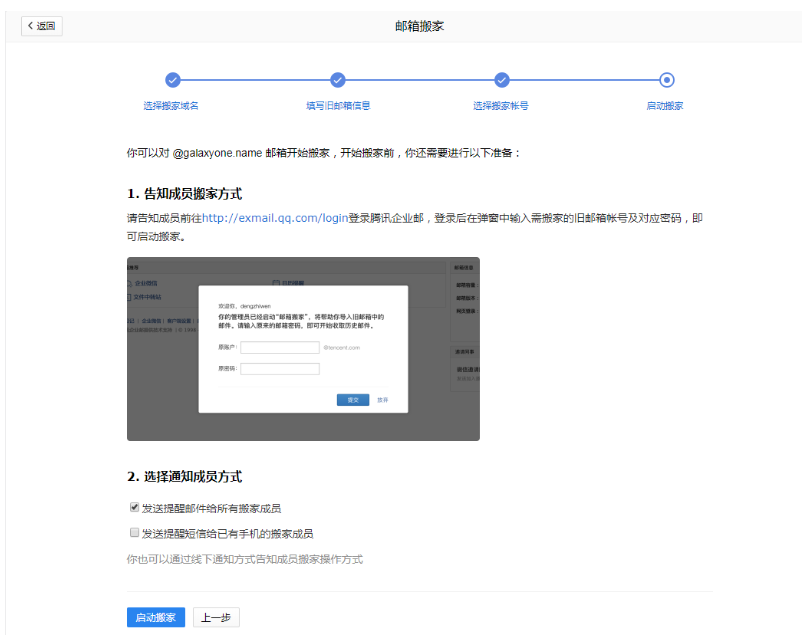
Task: Select the 选择搬家域名 step label
Action: pyautogui.click(x=171, y=105)
